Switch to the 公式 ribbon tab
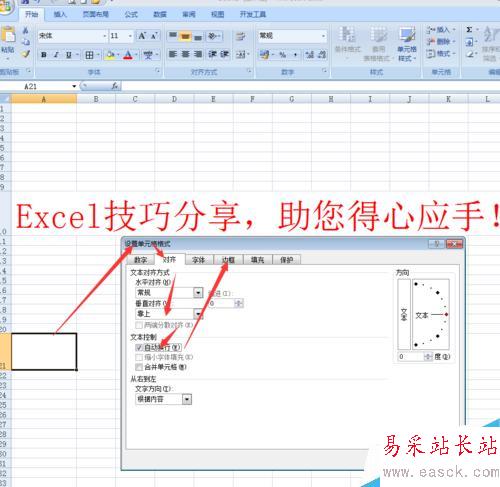 click(x=131, y=14)
